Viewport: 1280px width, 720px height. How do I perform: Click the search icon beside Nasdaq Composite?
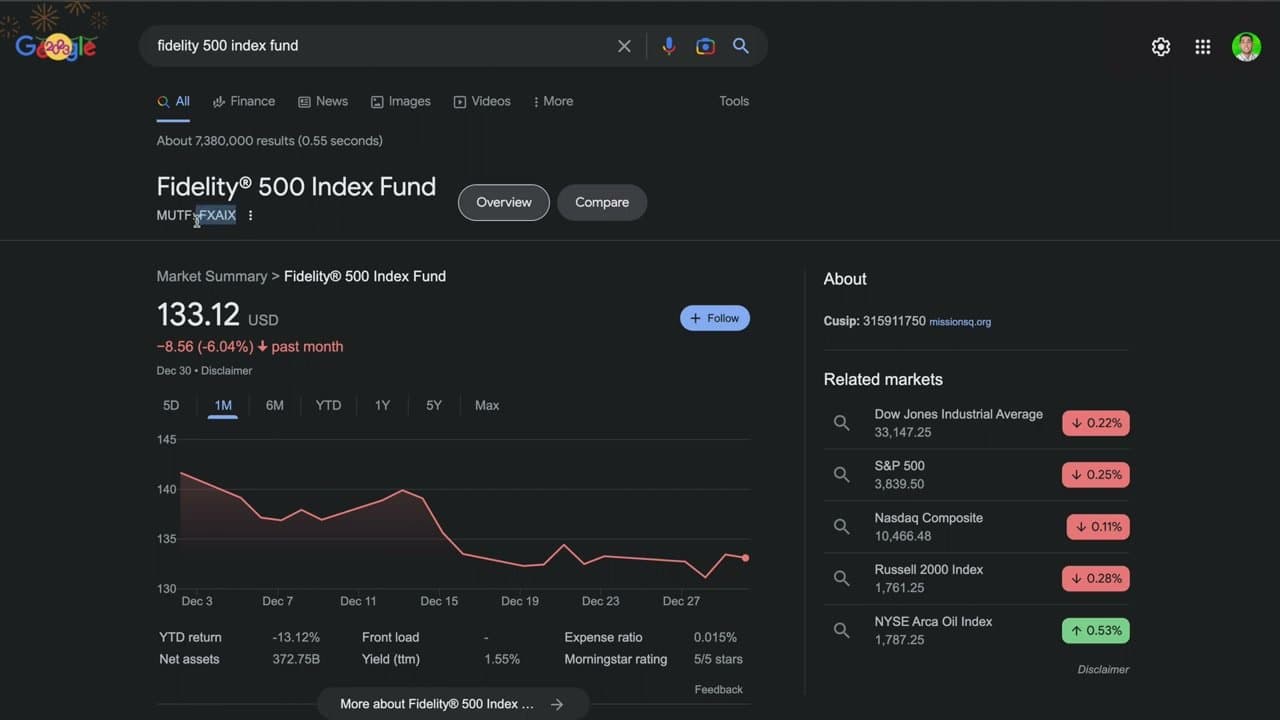point(841,526)
